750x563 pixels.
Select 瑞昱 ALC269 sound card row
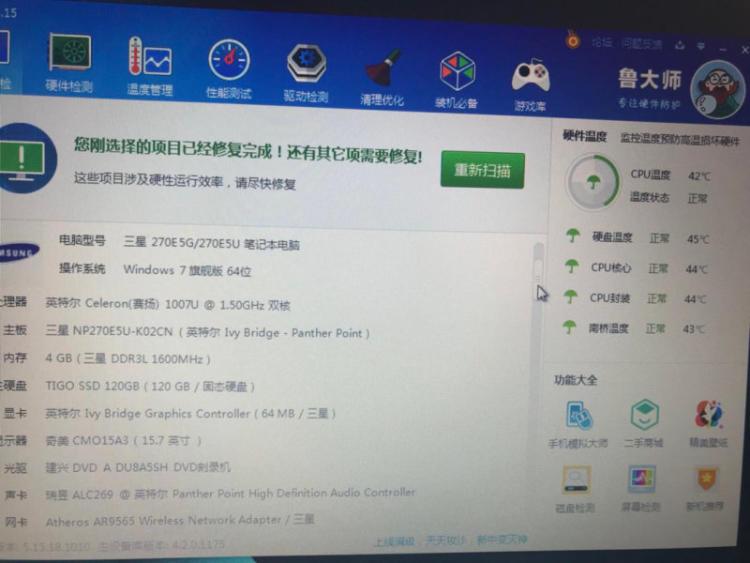[x=209, y=494]
